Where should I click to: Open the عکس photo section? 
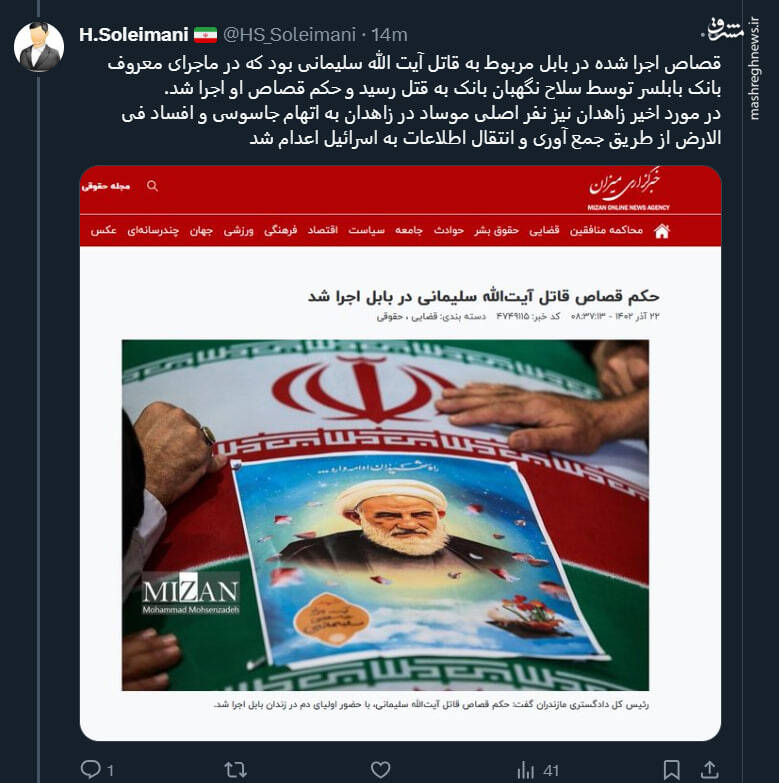pos(103,230)
